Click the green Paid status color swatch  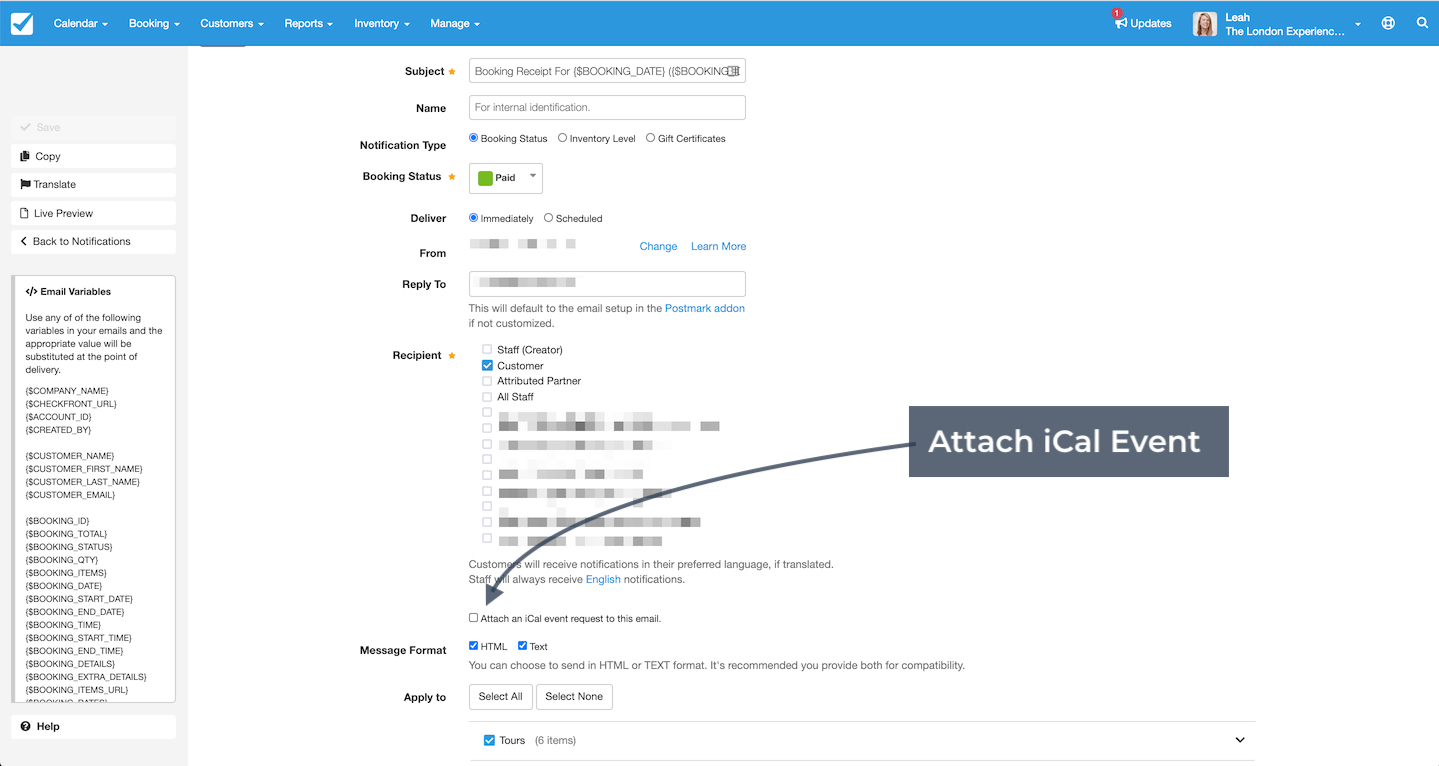pyautogui.click(x=485, y=178)
